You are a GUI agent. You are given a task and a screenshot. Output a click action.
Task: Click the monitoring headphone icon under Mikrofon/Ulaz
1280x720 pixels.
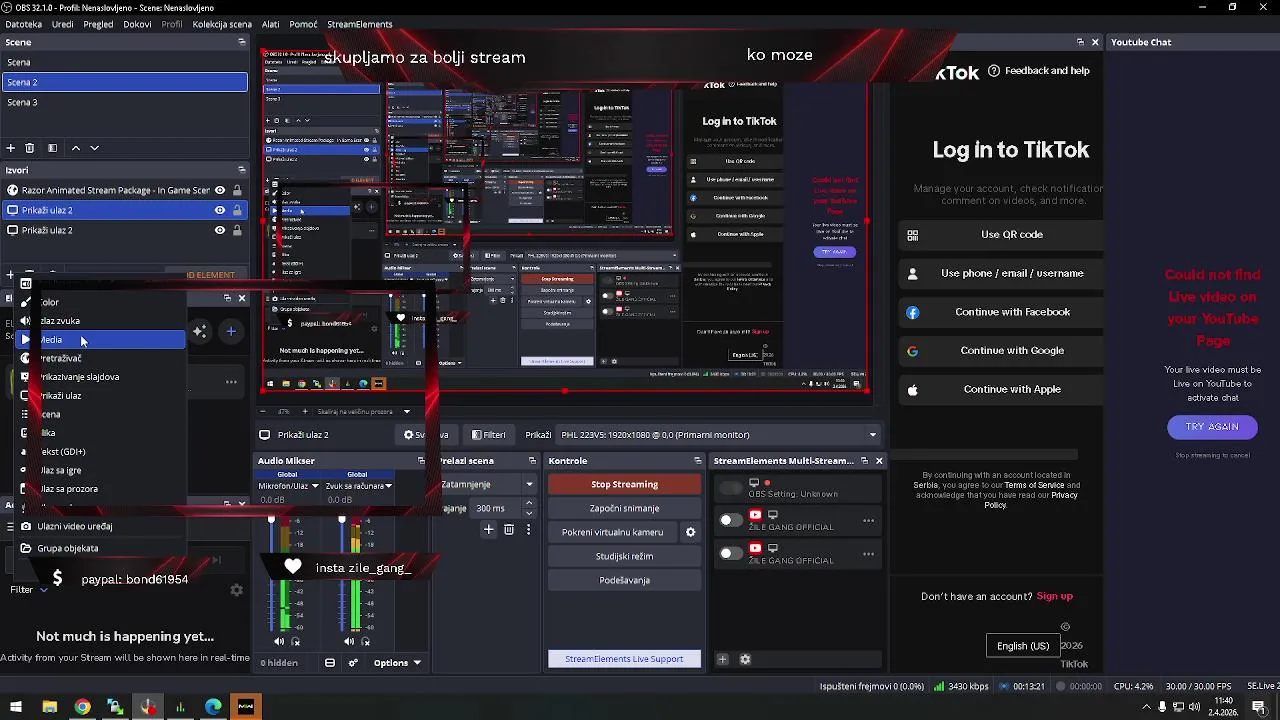coord(295,641)
